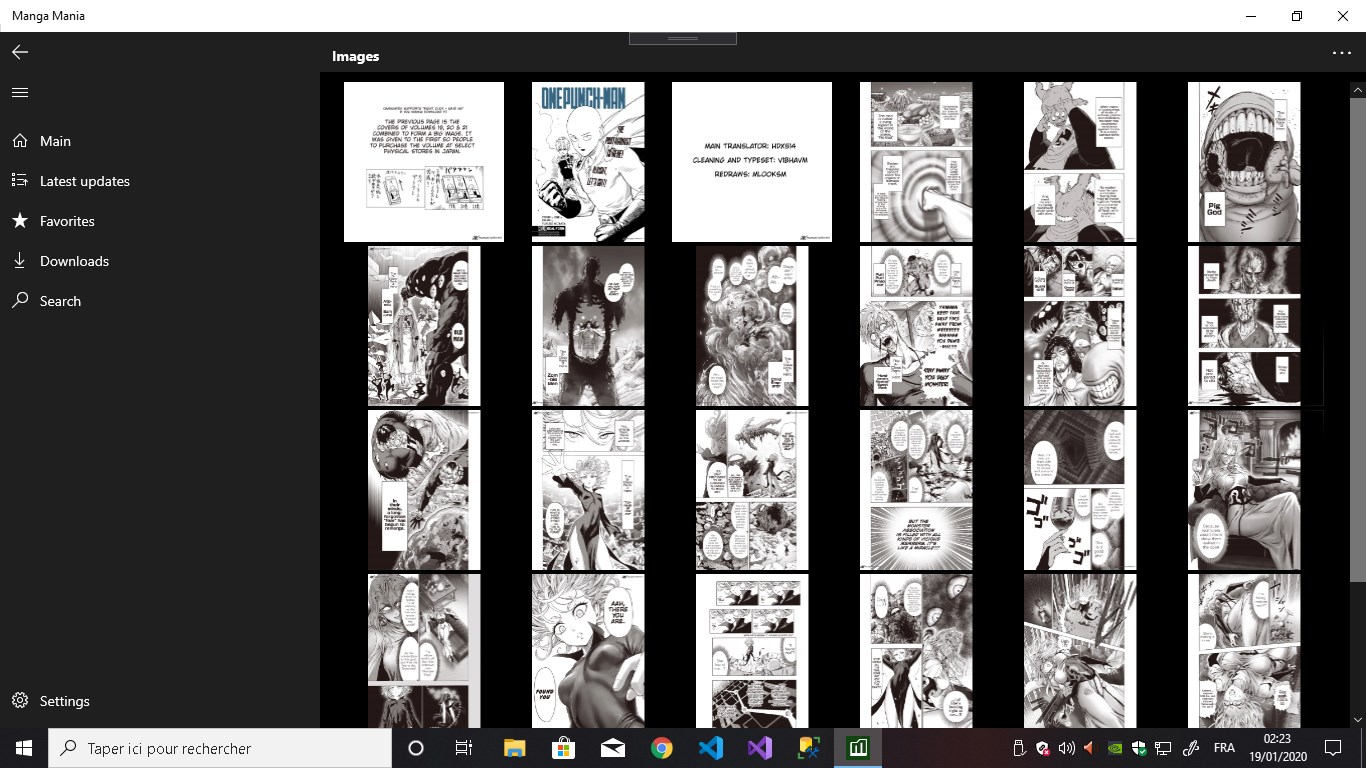The height and width of the screenshot is (768, 1366).
Task: Open the Main home page
Action: tap(160, 141)
